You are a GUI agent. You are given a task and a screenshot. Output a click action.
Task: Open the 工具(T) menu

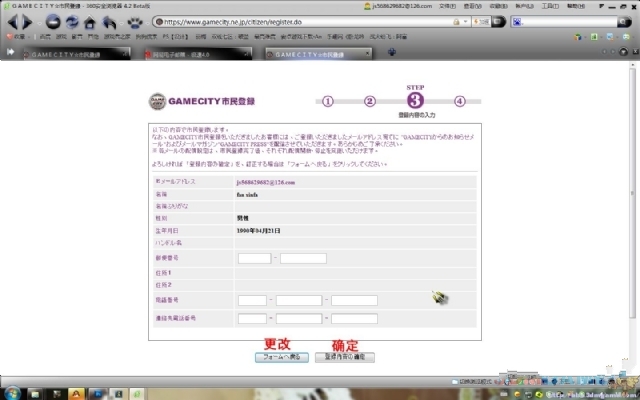550,6
